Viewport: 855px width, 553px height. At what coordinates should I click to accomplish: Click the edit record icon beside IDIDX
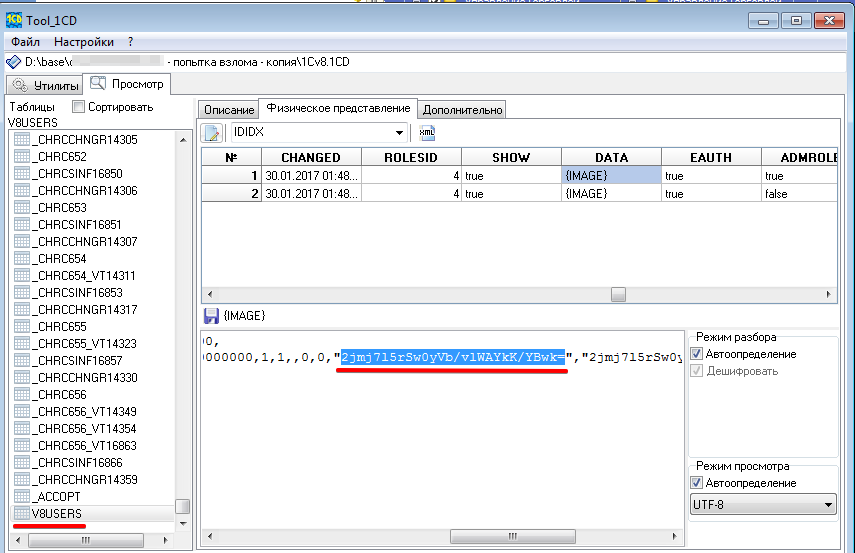pos(212,132)
